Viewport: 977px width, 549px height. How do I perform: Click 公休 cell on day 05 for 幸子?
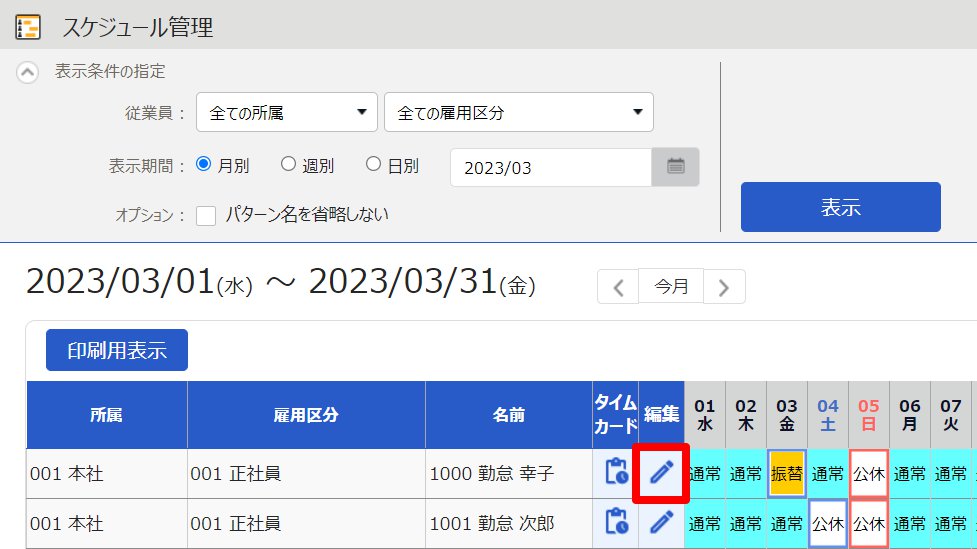point(869,474)
